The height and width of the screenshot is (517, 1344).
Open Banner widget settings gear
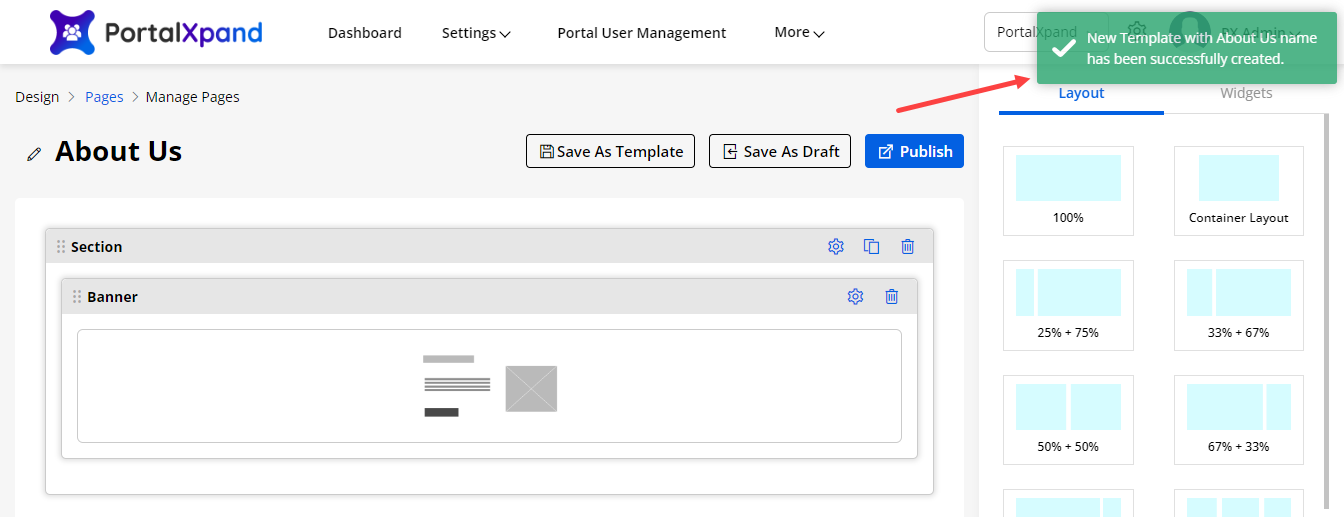tap(855, 297)
